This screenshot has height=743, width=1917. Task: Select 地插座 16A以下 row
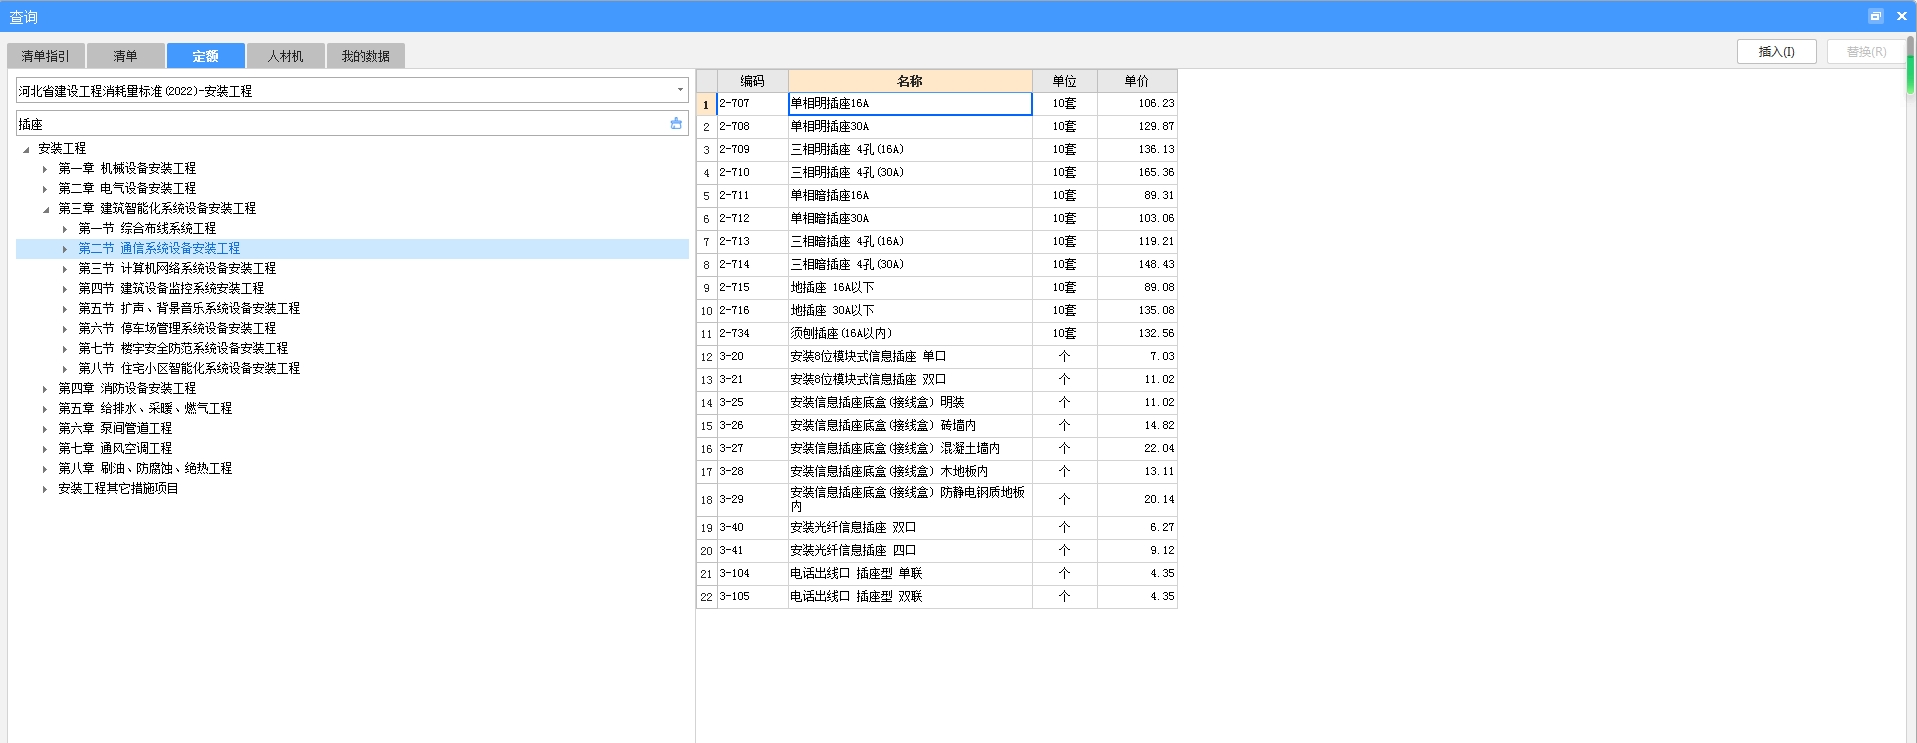point(910,287)
